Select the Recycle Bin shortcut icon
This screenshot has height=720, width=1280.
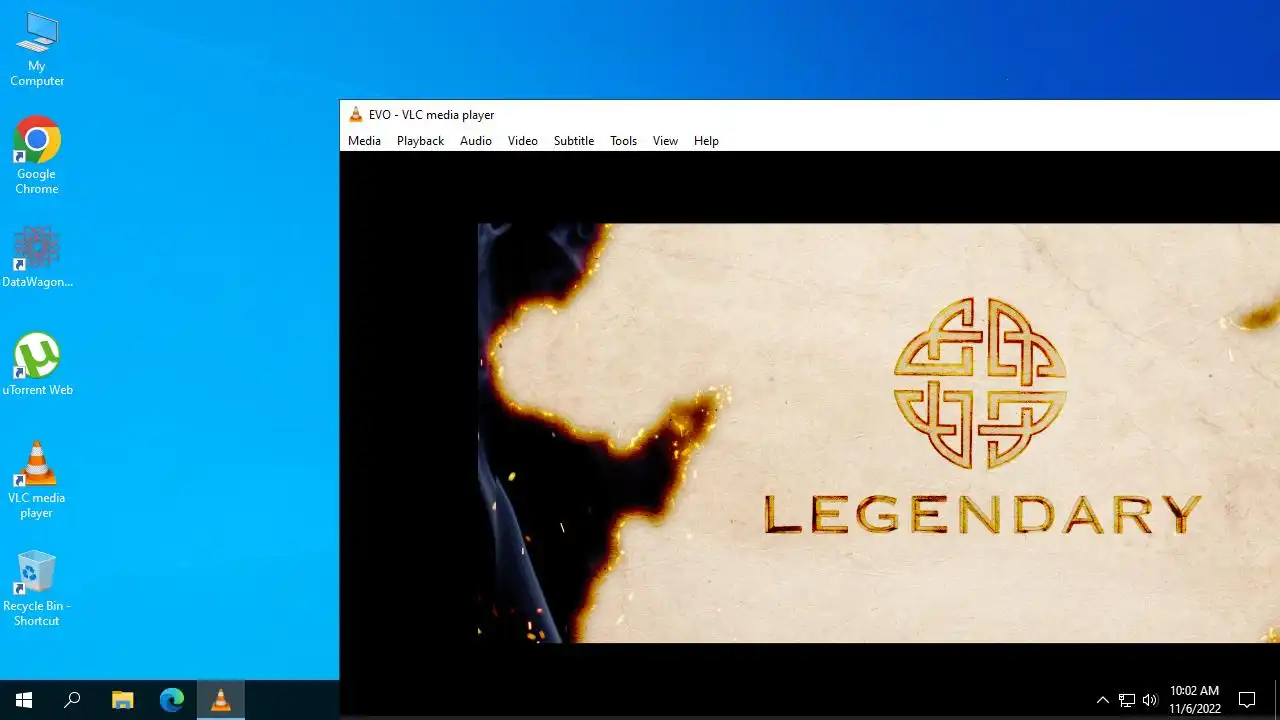pyautogui.click(x=37, y=588)
